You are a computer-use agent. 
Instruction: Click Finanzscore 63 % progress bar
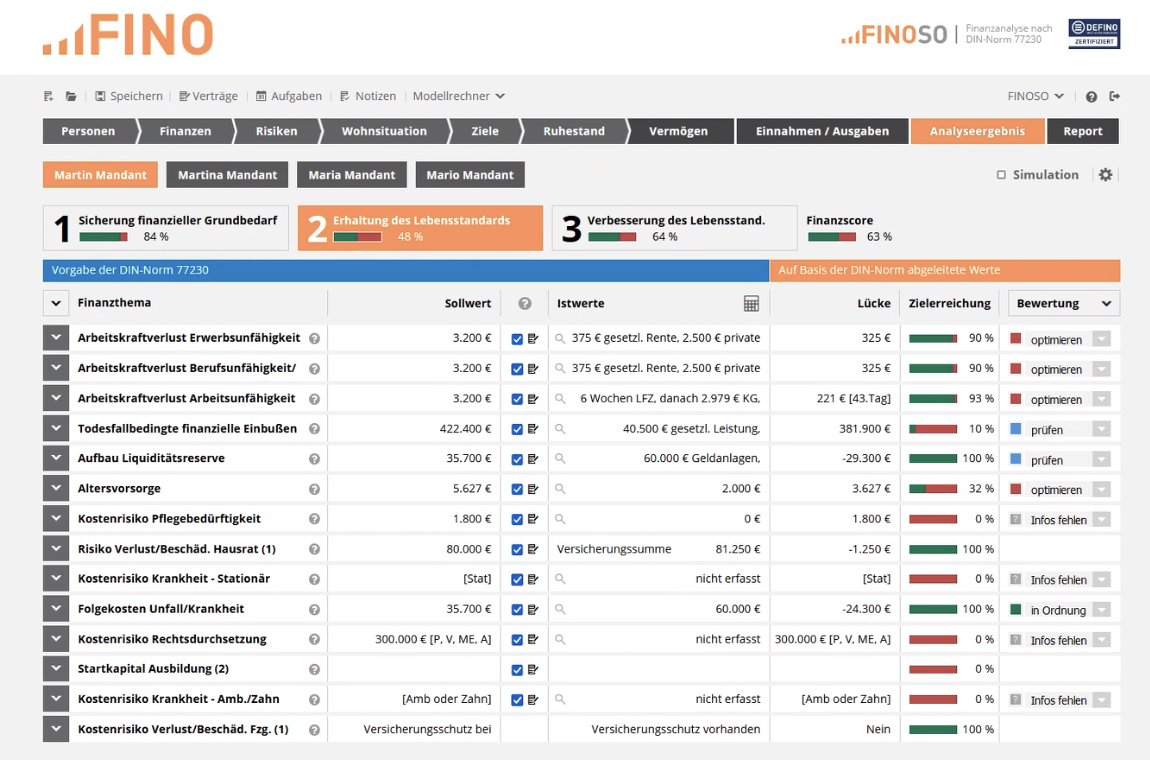tap(831, 237)
